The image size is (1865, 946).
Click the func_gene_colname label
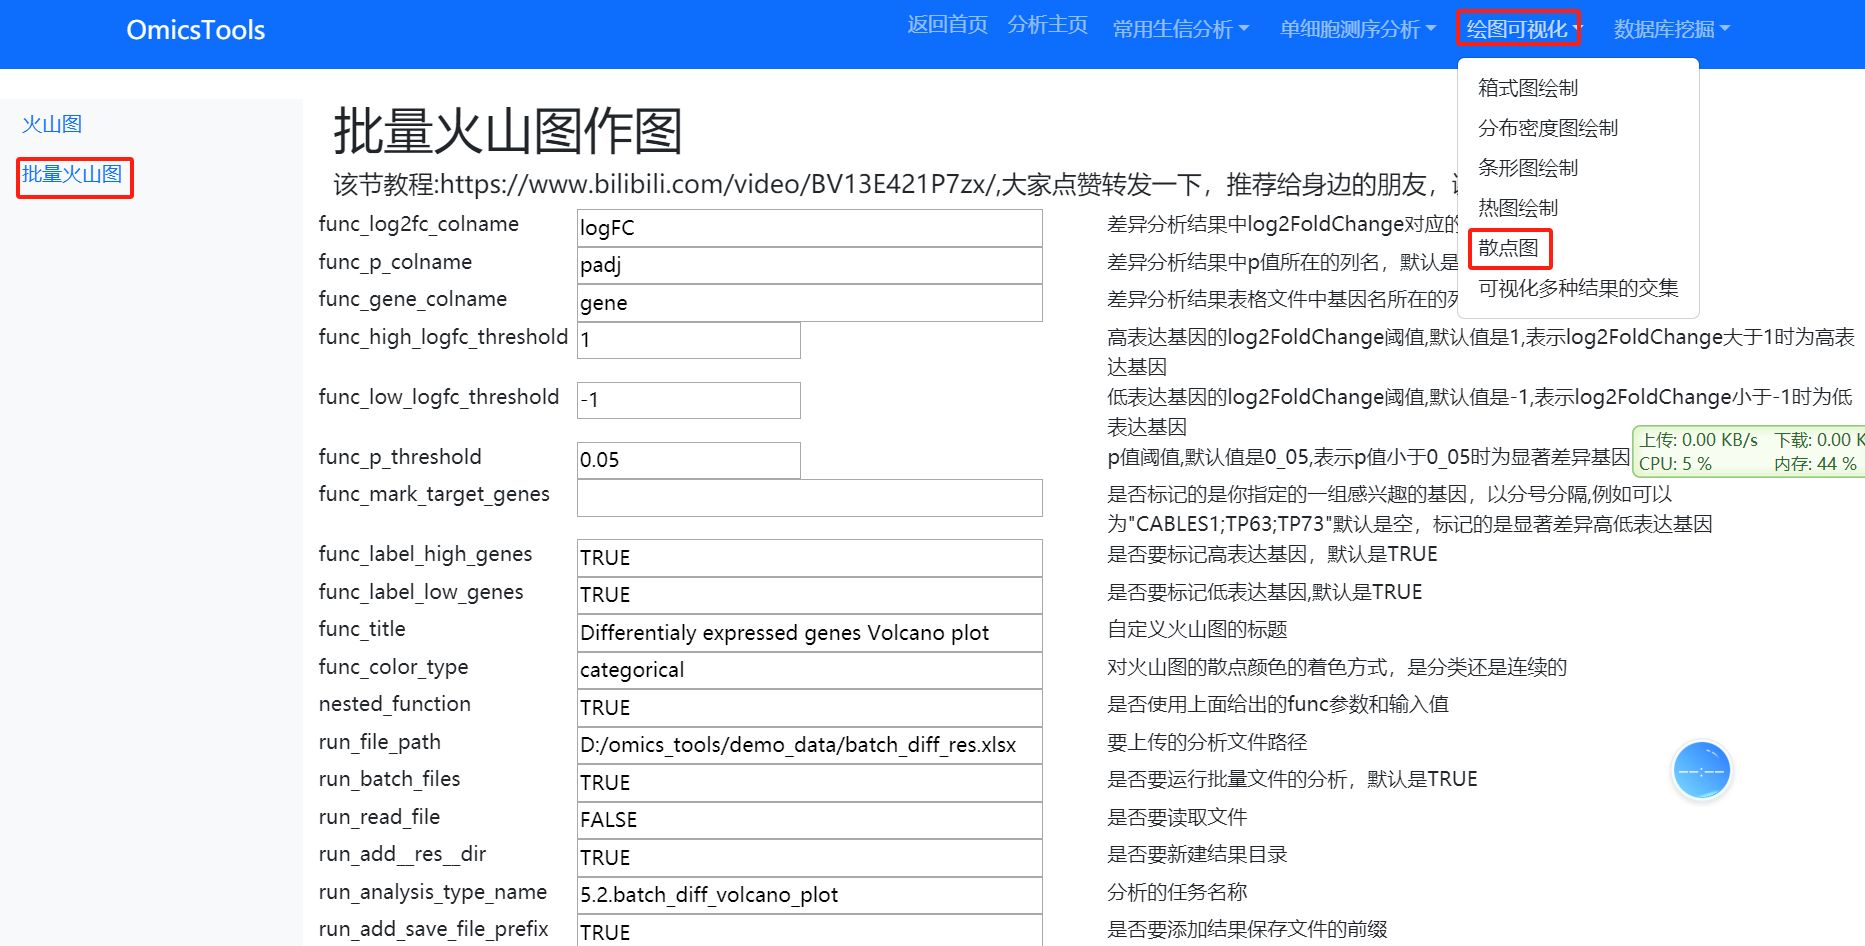[x=413, y=299]
